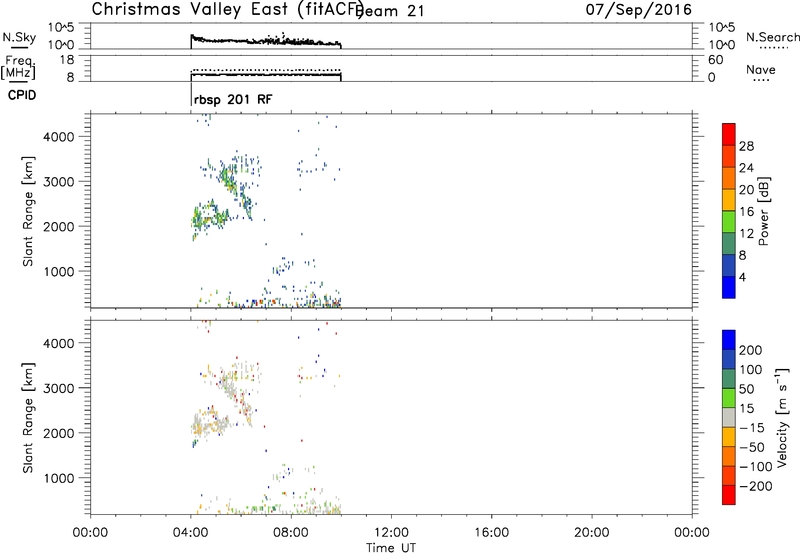Click the 1000 tick on velocity panel axis
Screen dimensions: 800x554
tap(59, 478)
